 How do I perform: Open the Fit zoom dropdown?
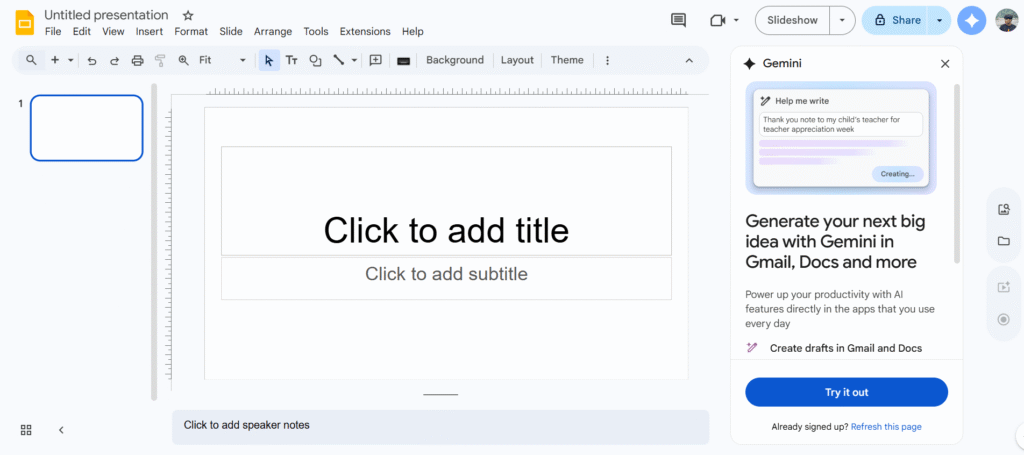[x=222, y=60]
